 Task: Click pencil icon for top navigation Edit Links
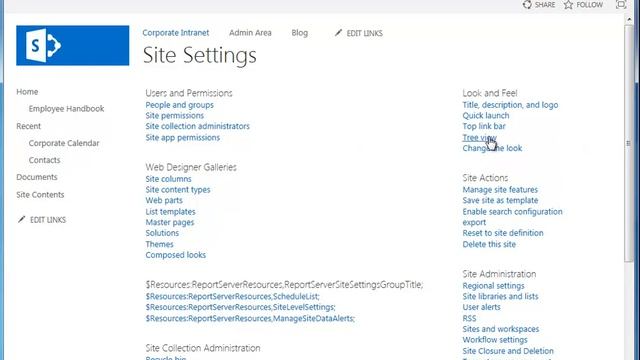[338, 33]
